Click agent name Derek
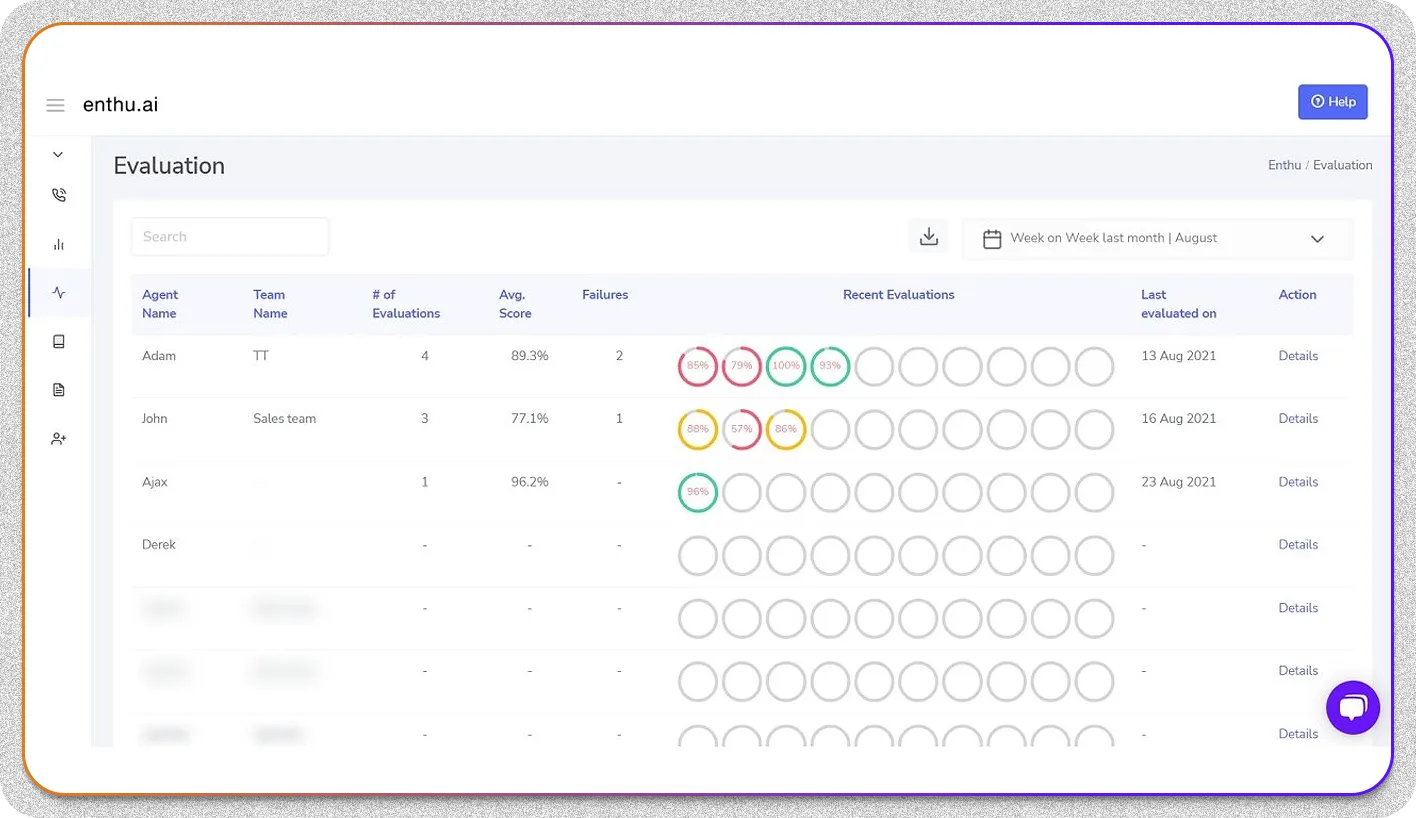1416x818 pixels. [x=159, y=545]
